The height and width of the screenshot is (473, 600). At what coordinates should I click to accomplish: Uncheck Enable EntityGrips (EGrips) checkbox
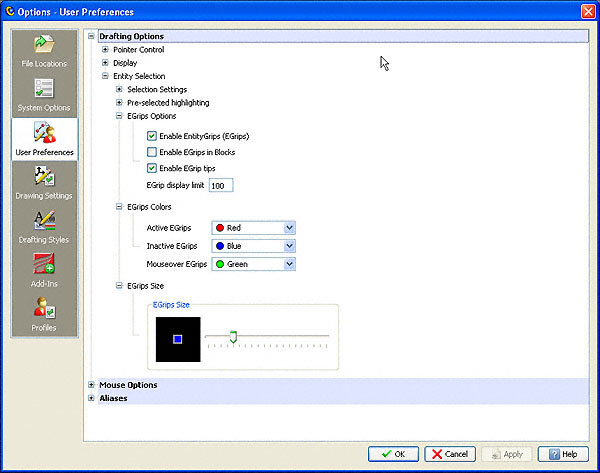tap(152, 136)
